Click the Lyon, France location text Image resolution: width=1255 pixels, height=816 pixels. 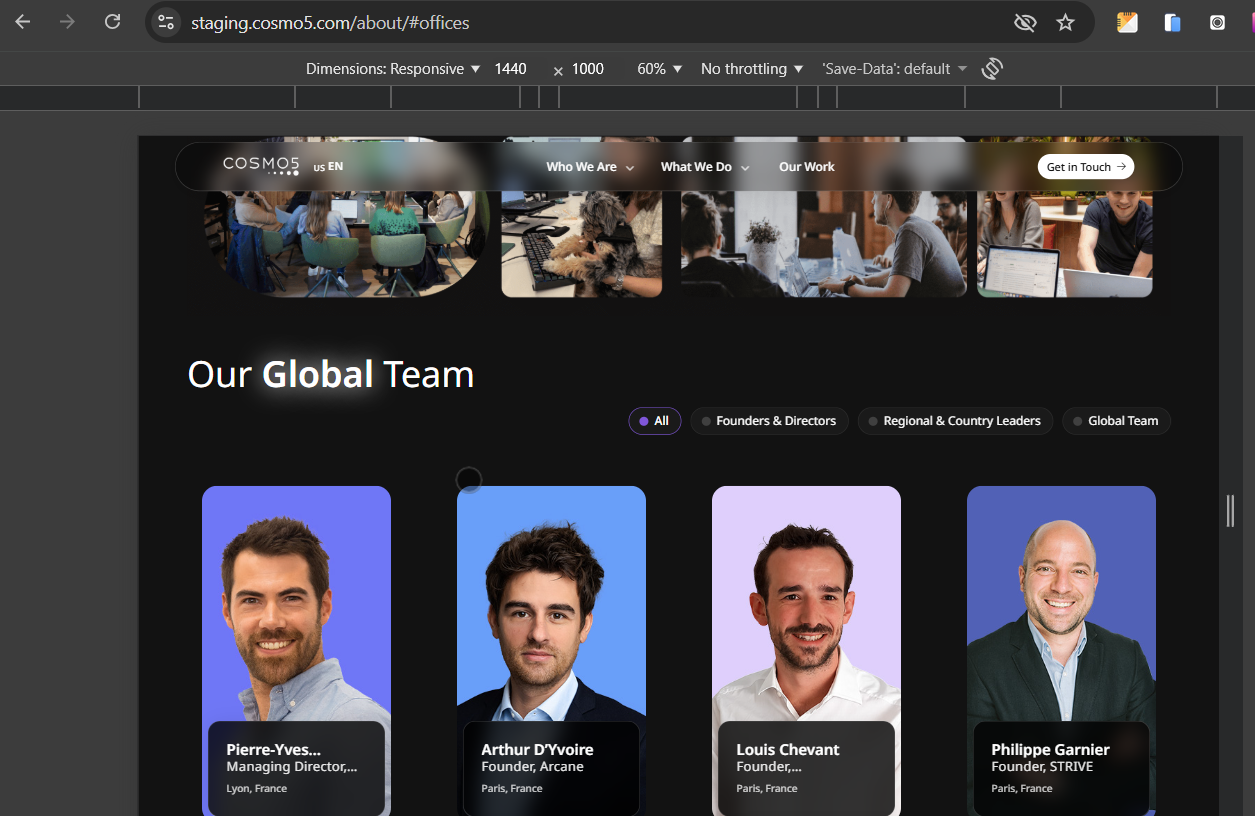(x=256, y=789)
